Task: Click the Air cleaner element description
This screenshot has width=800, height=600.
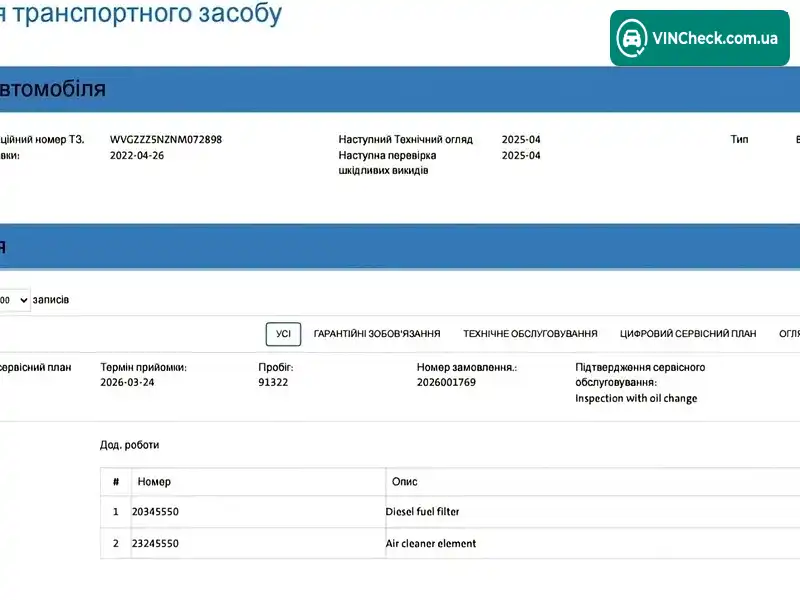Action: 431,543
